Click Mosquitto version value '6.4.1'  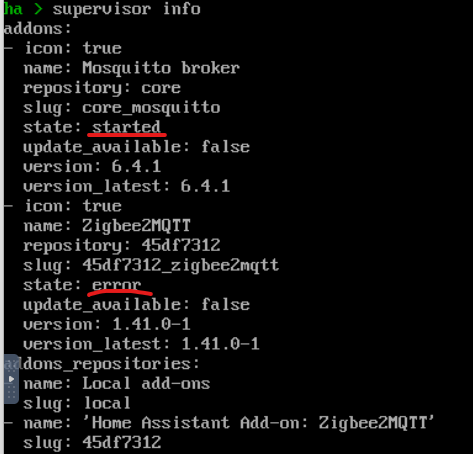[136, 166]
